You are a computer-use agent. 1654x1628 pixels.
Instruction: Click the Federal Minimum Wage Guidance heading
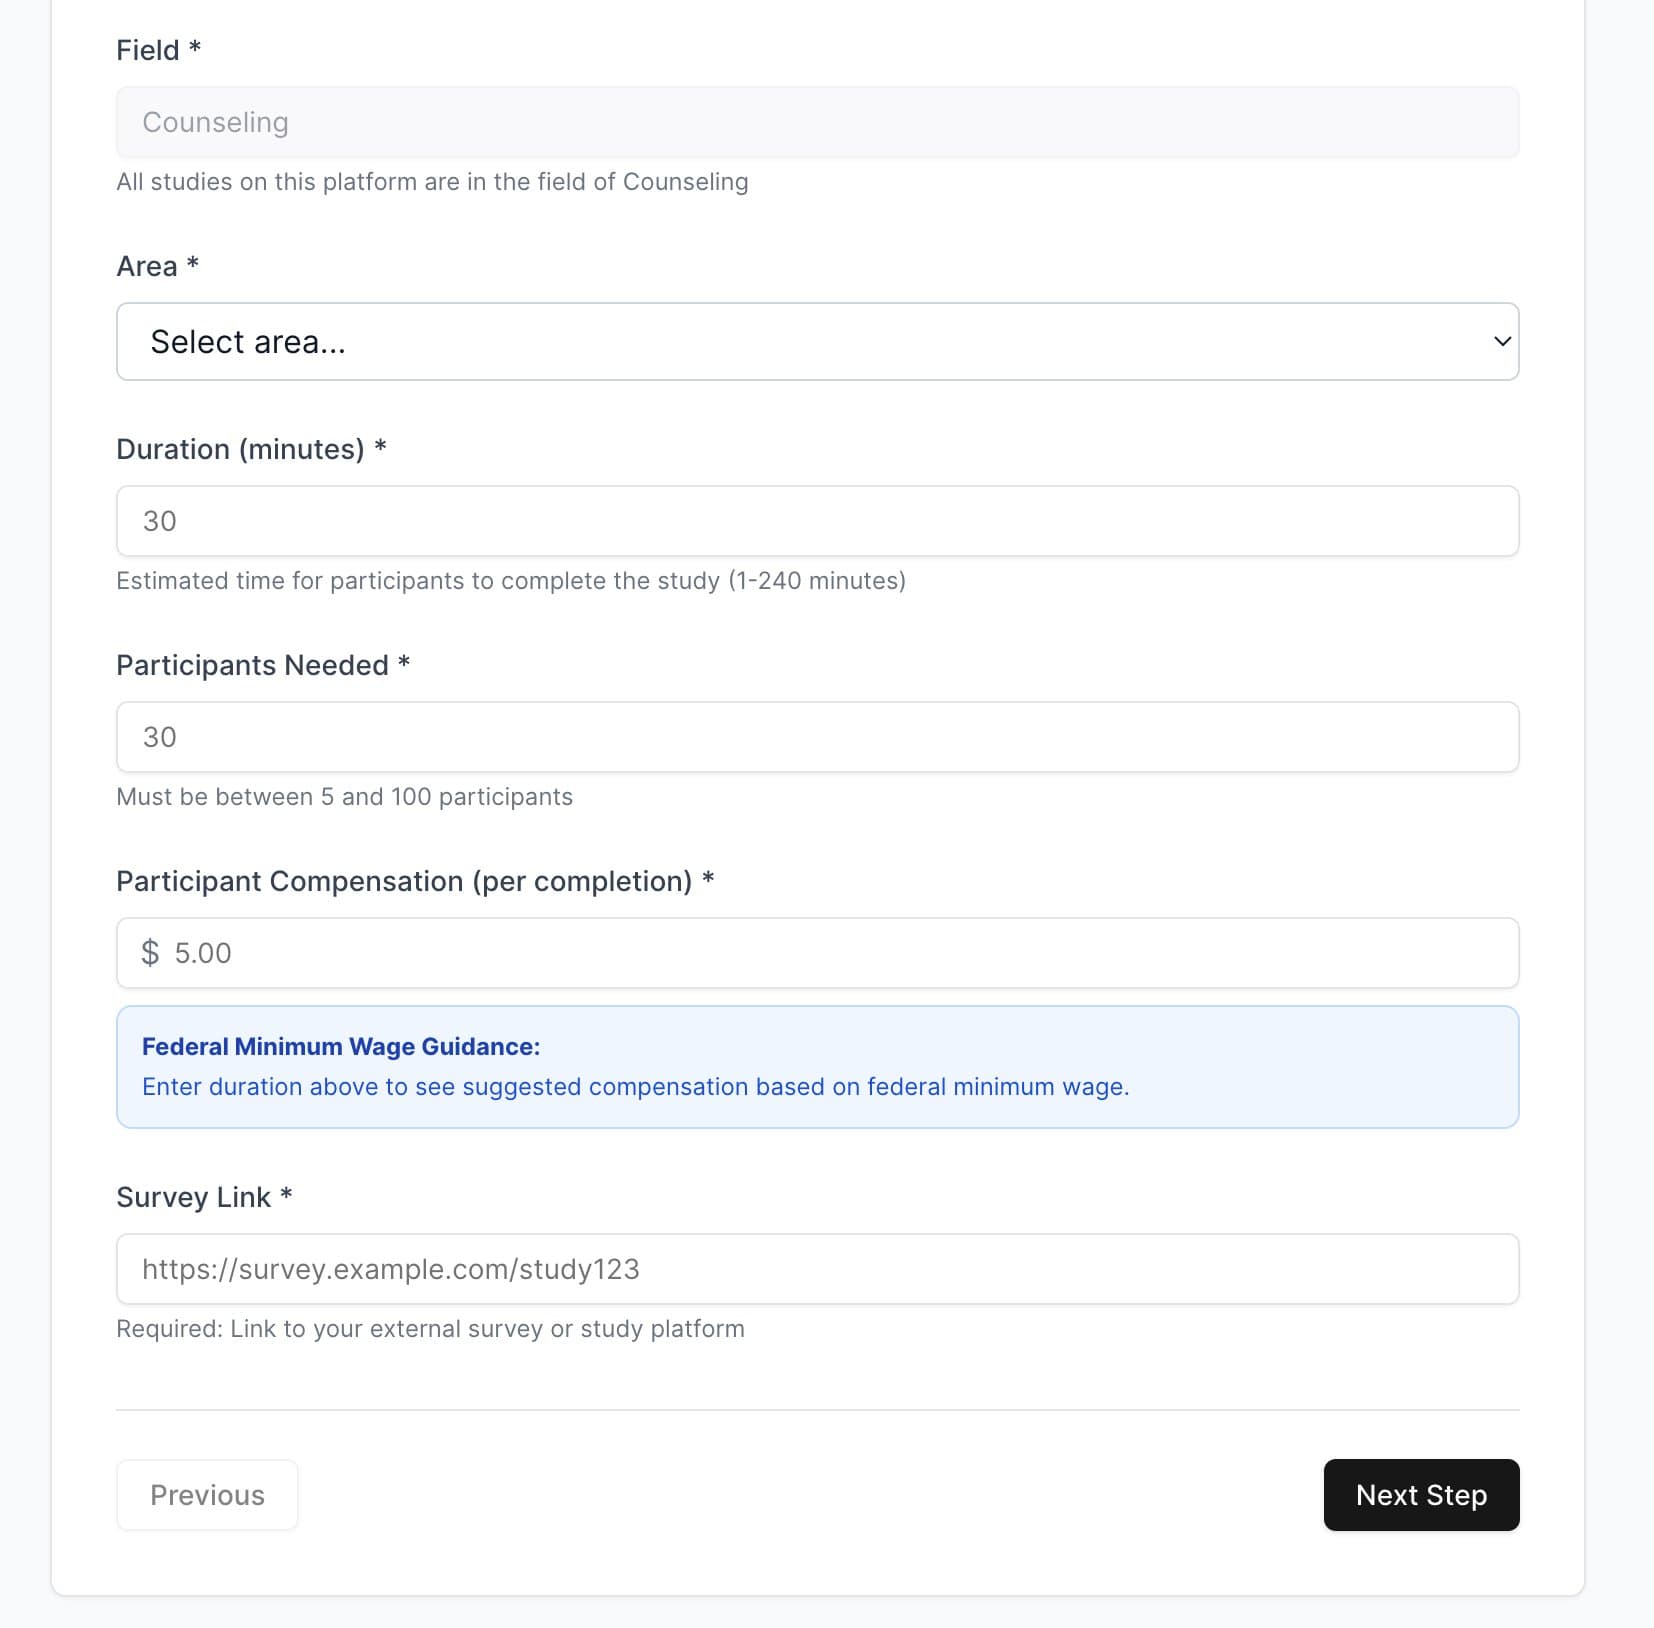341,1047
